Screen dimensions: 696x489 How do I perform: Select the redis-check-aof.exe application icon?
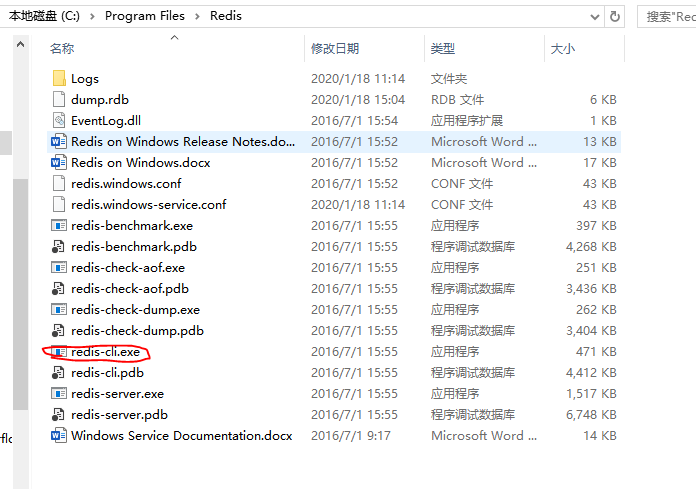click(59, 268)
